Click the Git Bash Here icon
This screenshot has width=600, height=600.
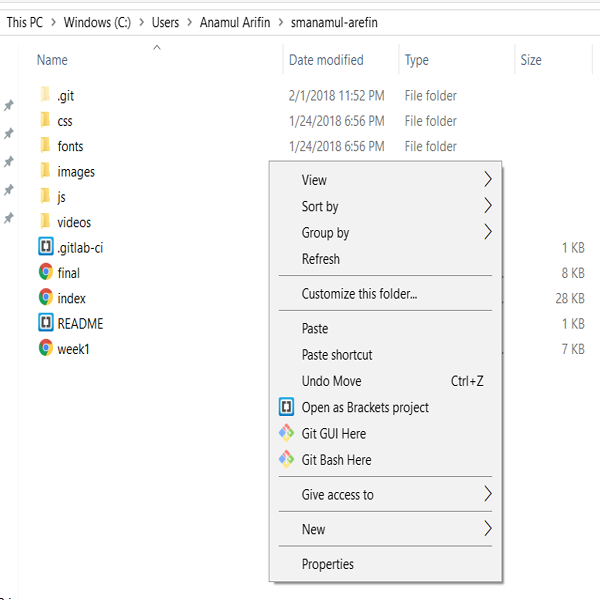[286, 459]
